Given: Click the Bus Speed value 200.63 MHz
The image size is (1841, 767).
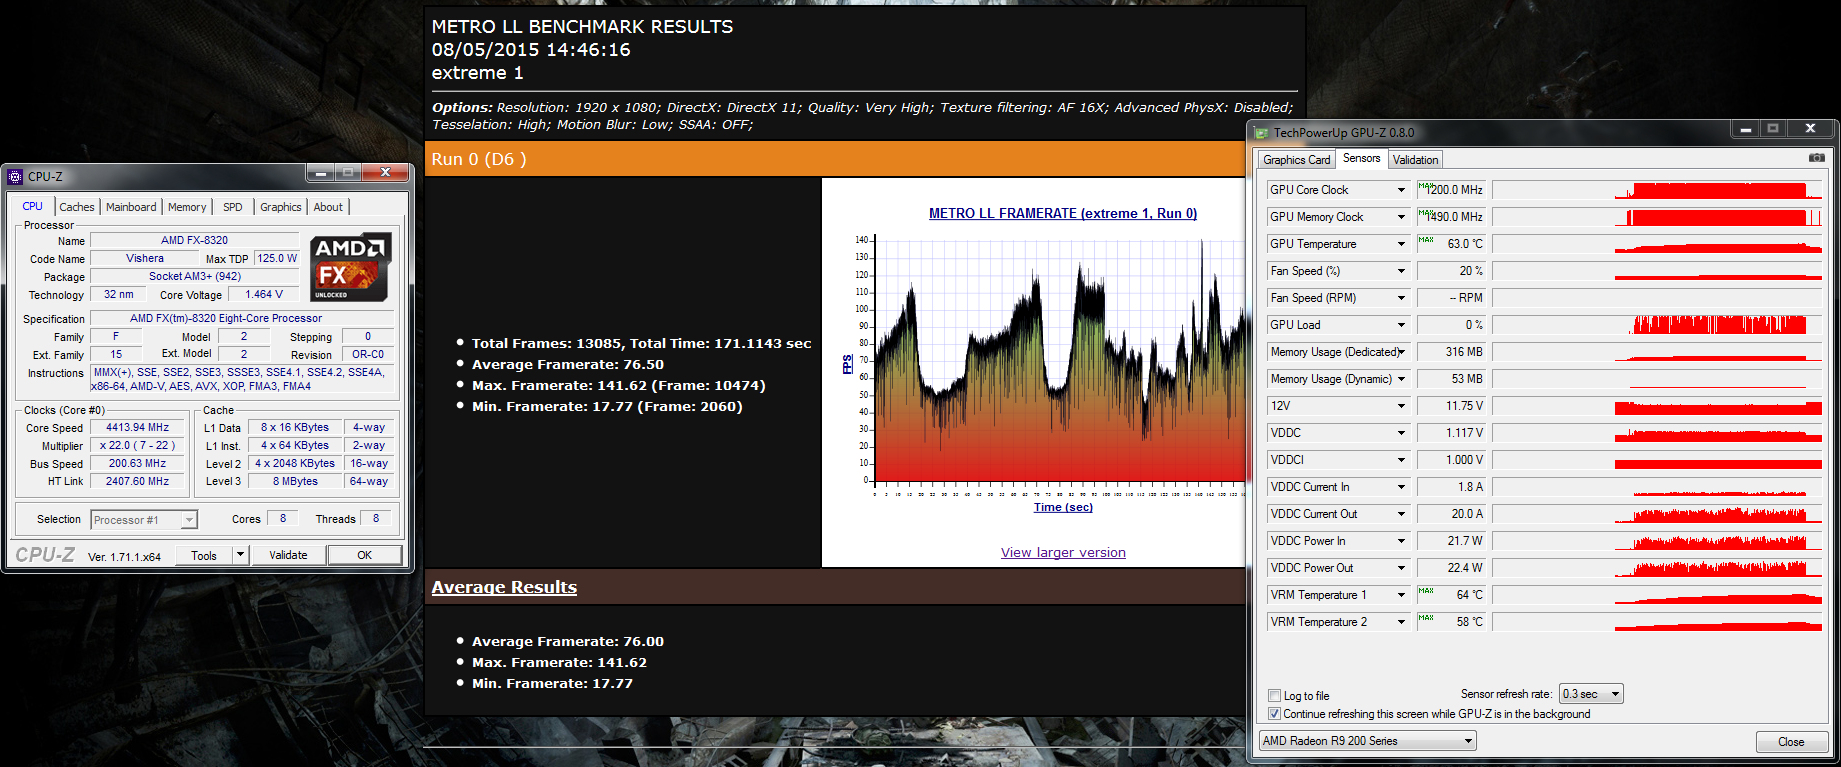Looking at the screenshot, I should click(x=137, y=464).
